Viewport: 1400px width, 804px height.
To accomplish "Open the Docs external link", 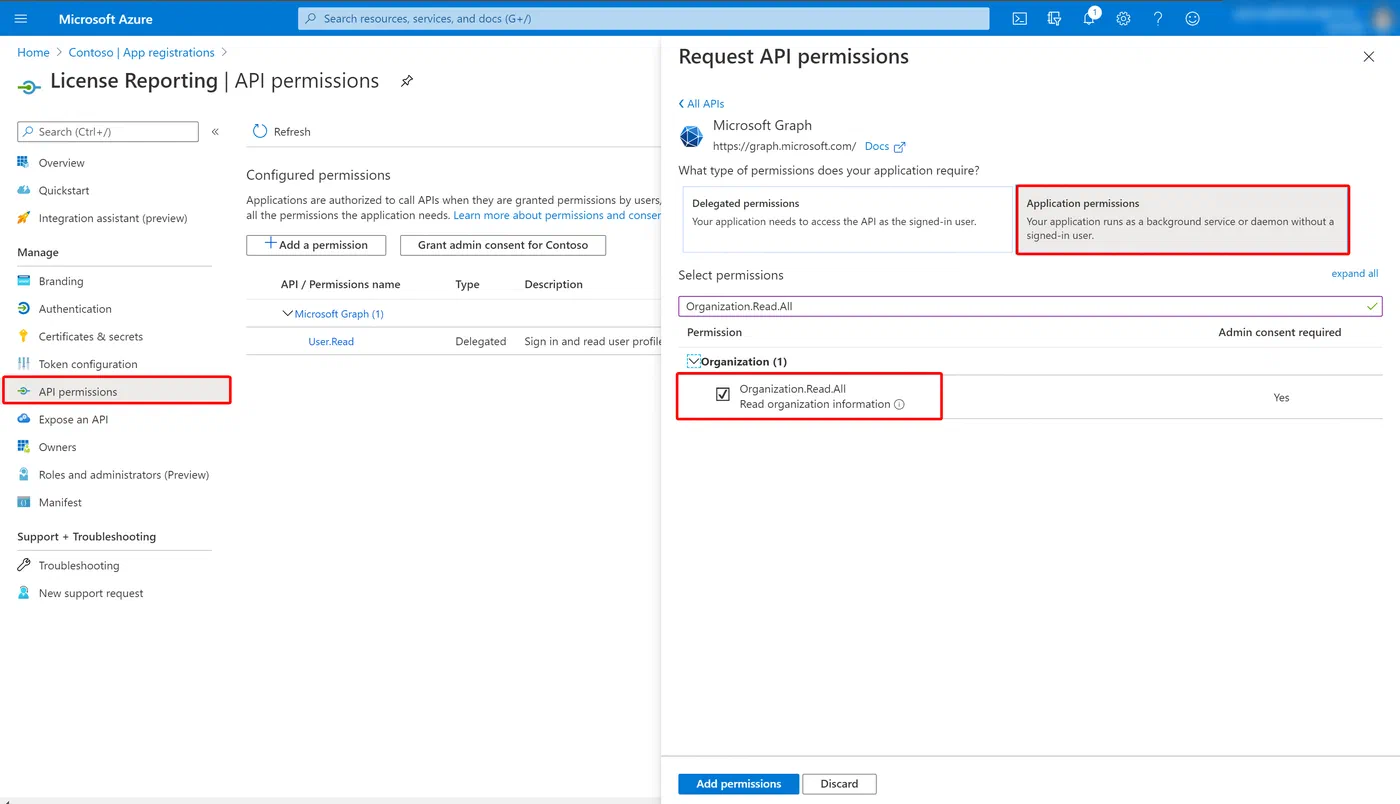I will coord(884,146).
